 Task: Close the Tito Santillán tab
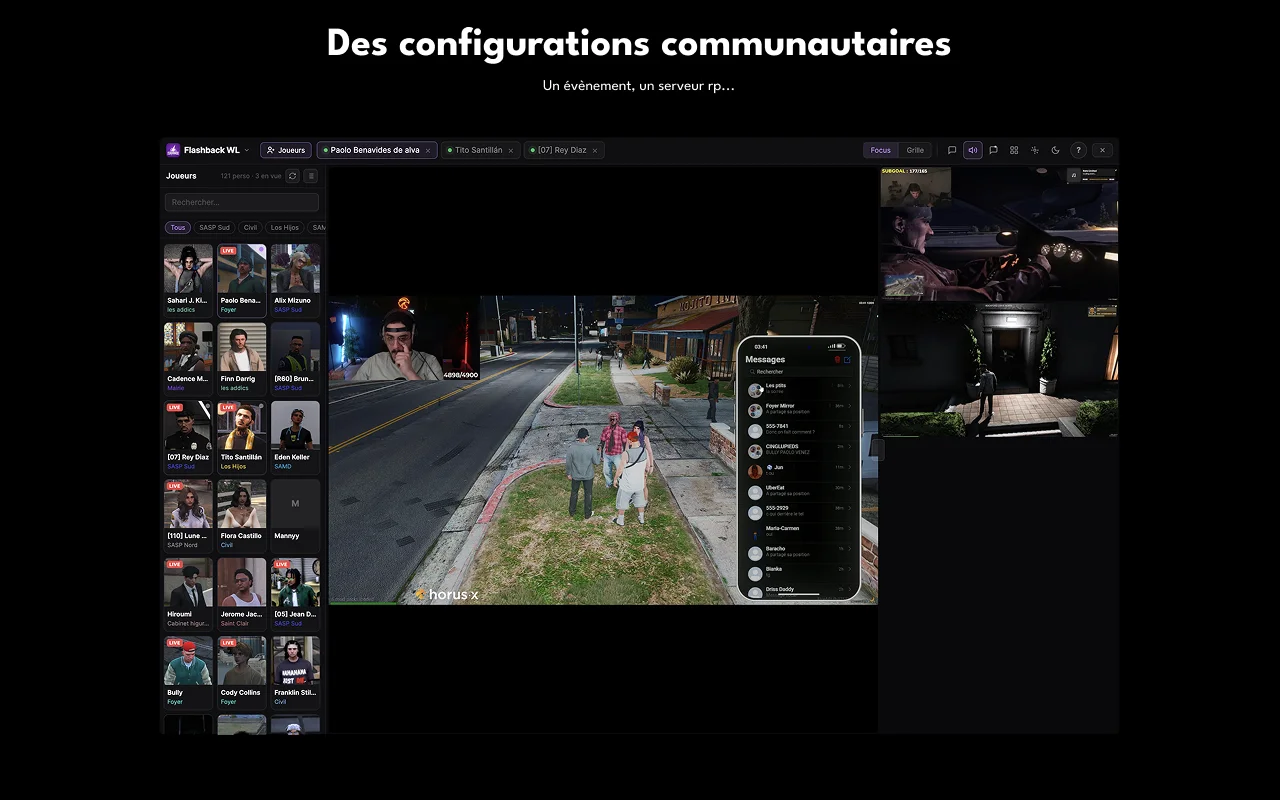pos(510,151)
